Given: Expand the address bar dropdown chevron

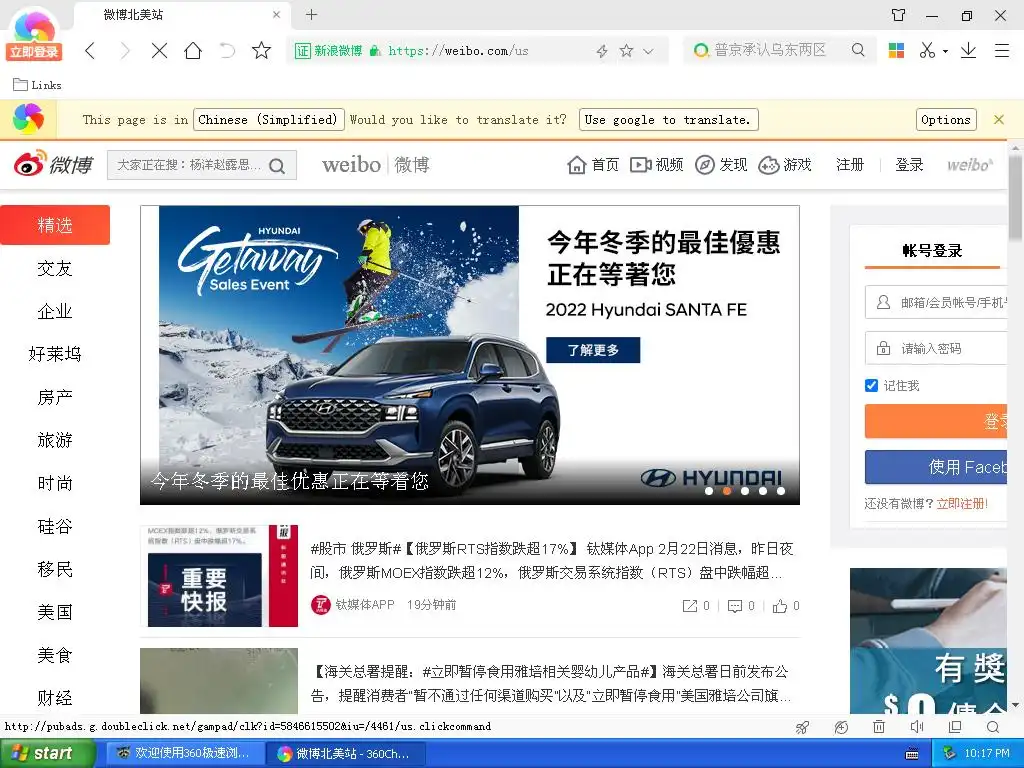Looking at the screenshot, I should (648, 51).
